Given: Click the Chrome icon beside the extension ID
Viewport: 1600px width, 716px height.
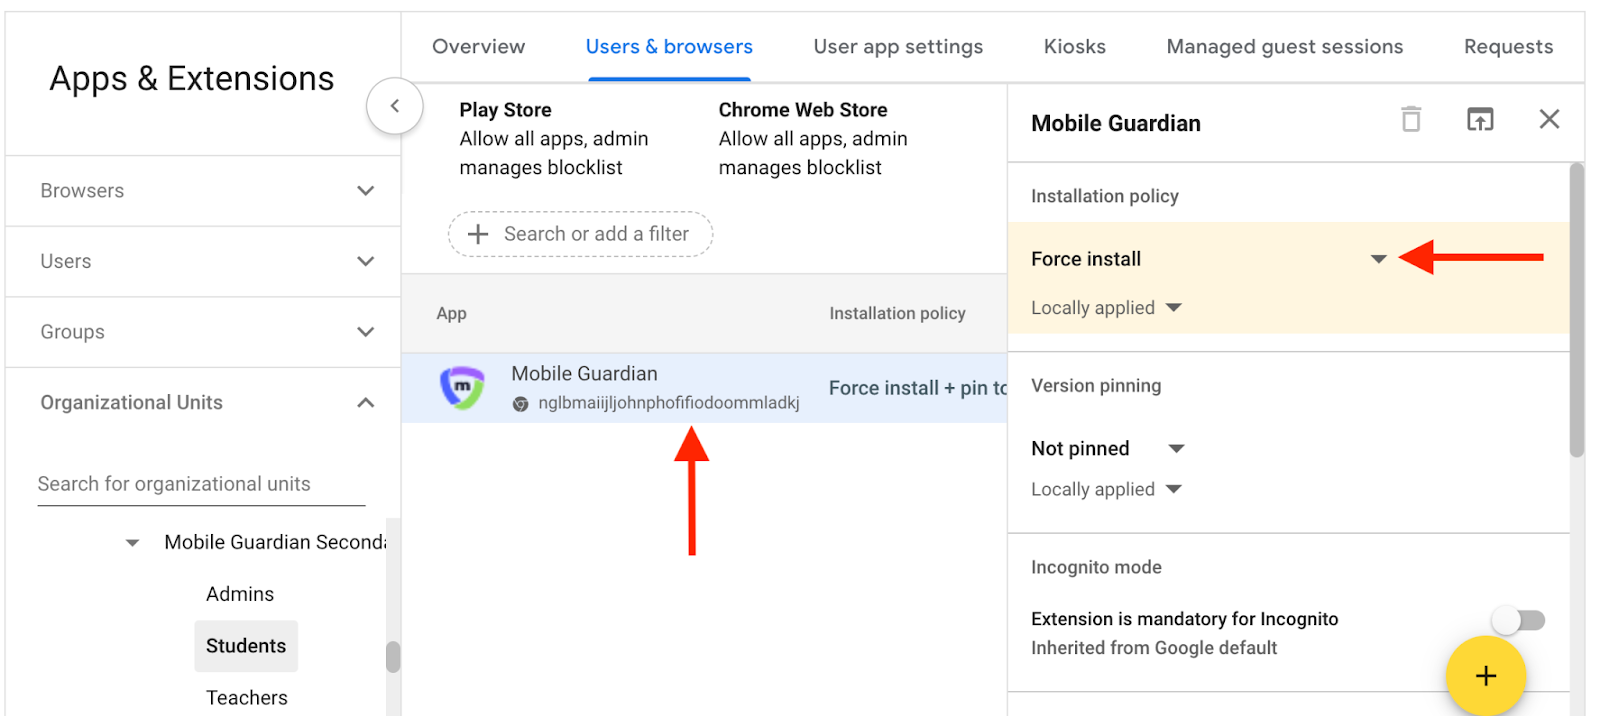Looking at the screenshot, I should (x=521, y=405).
